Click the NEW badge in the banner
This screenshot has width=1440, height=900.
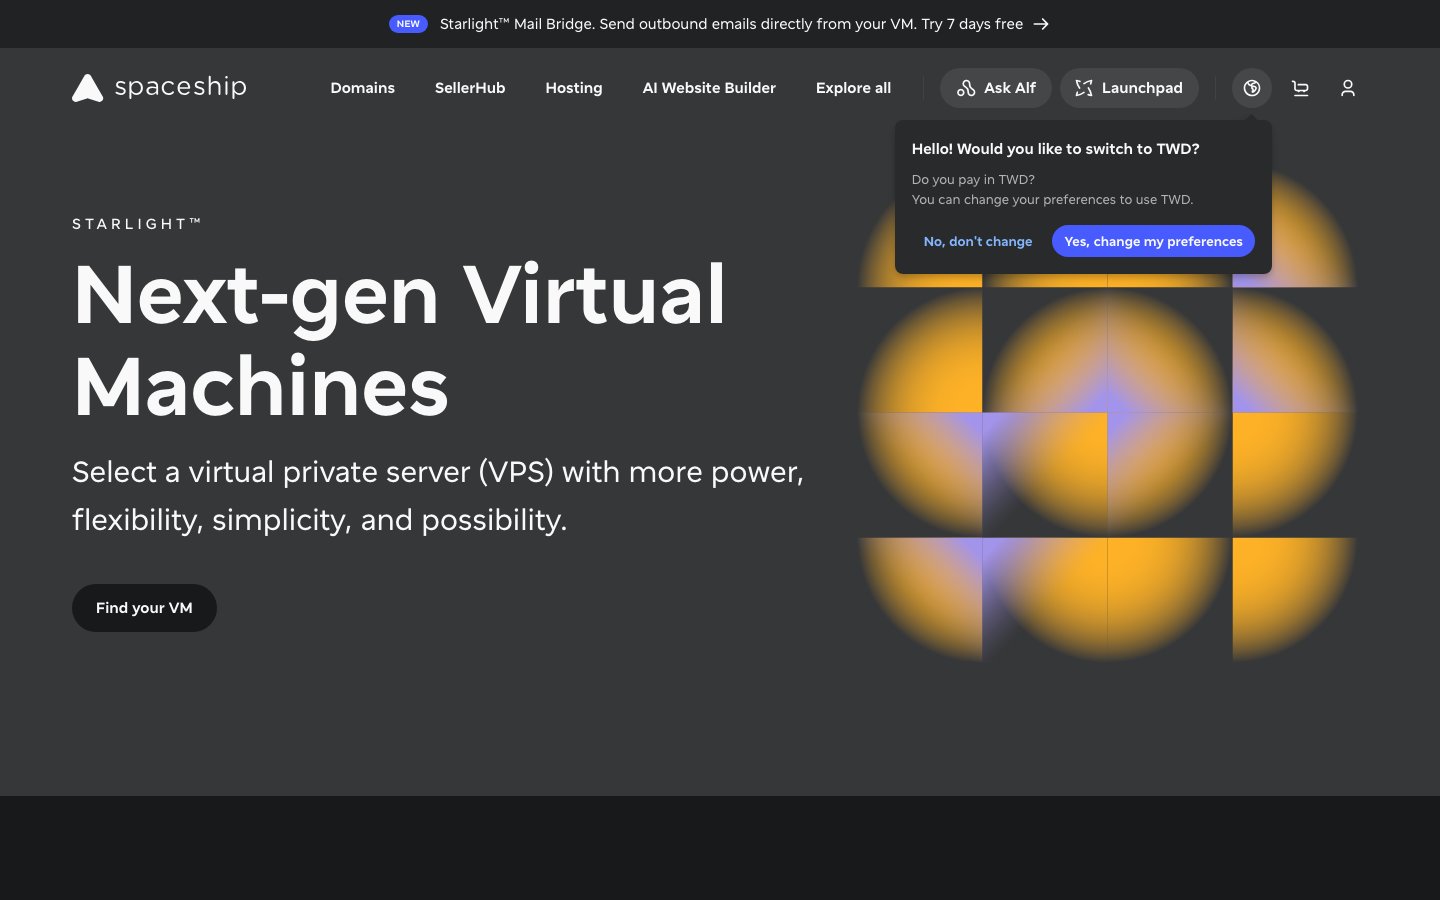408,24
